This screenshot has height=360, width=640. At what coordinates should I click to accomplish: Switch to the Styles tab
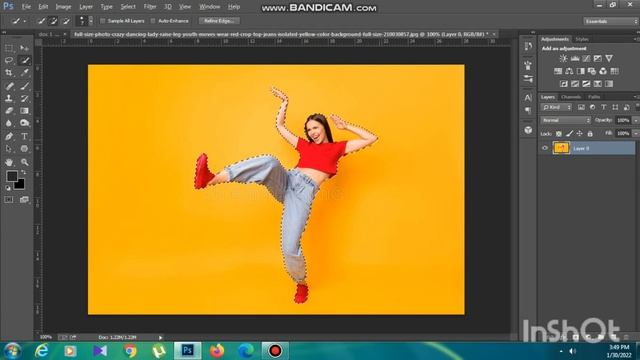582,39
